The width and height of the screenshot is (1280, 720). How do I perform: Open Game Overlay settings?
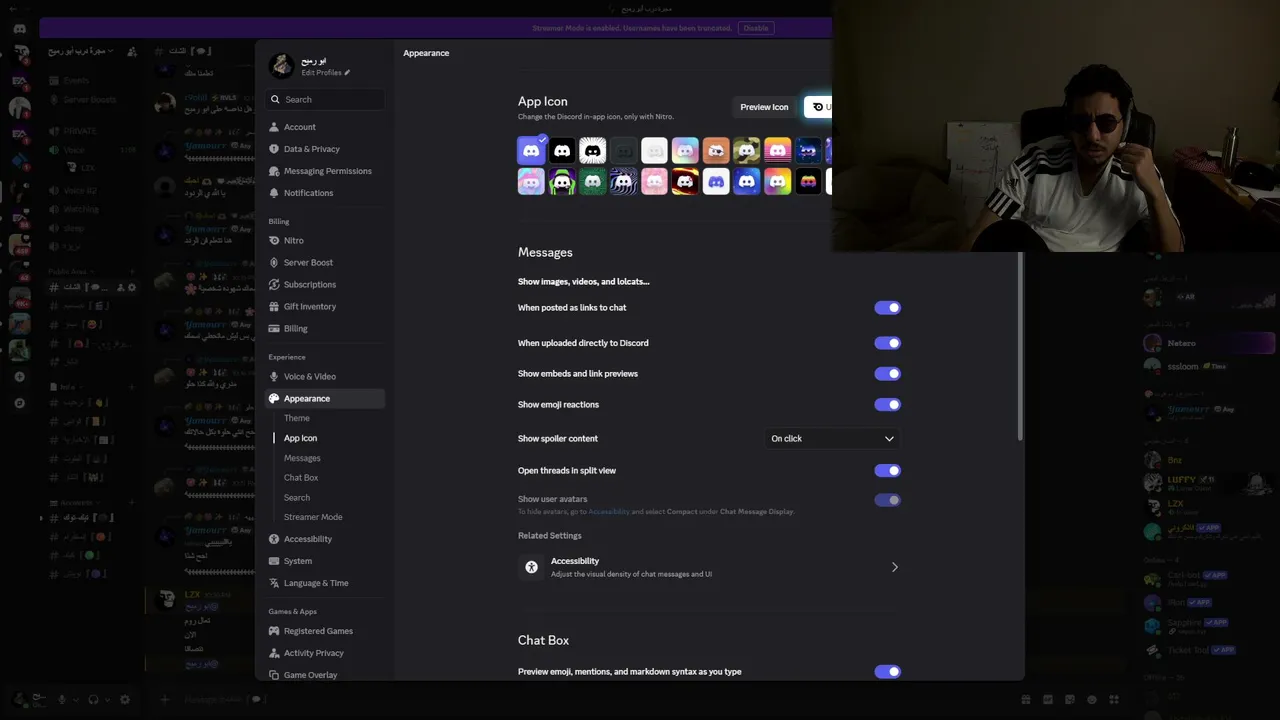point(325,675)
